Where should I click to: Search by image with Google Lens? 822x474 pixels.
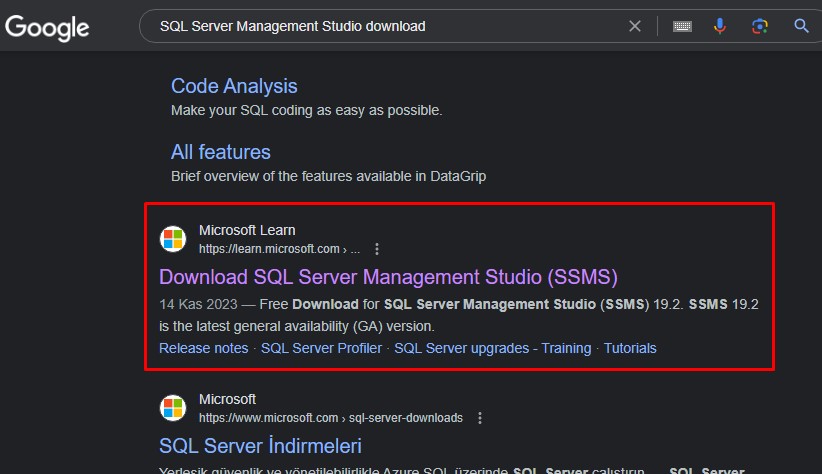click(760, 26)
